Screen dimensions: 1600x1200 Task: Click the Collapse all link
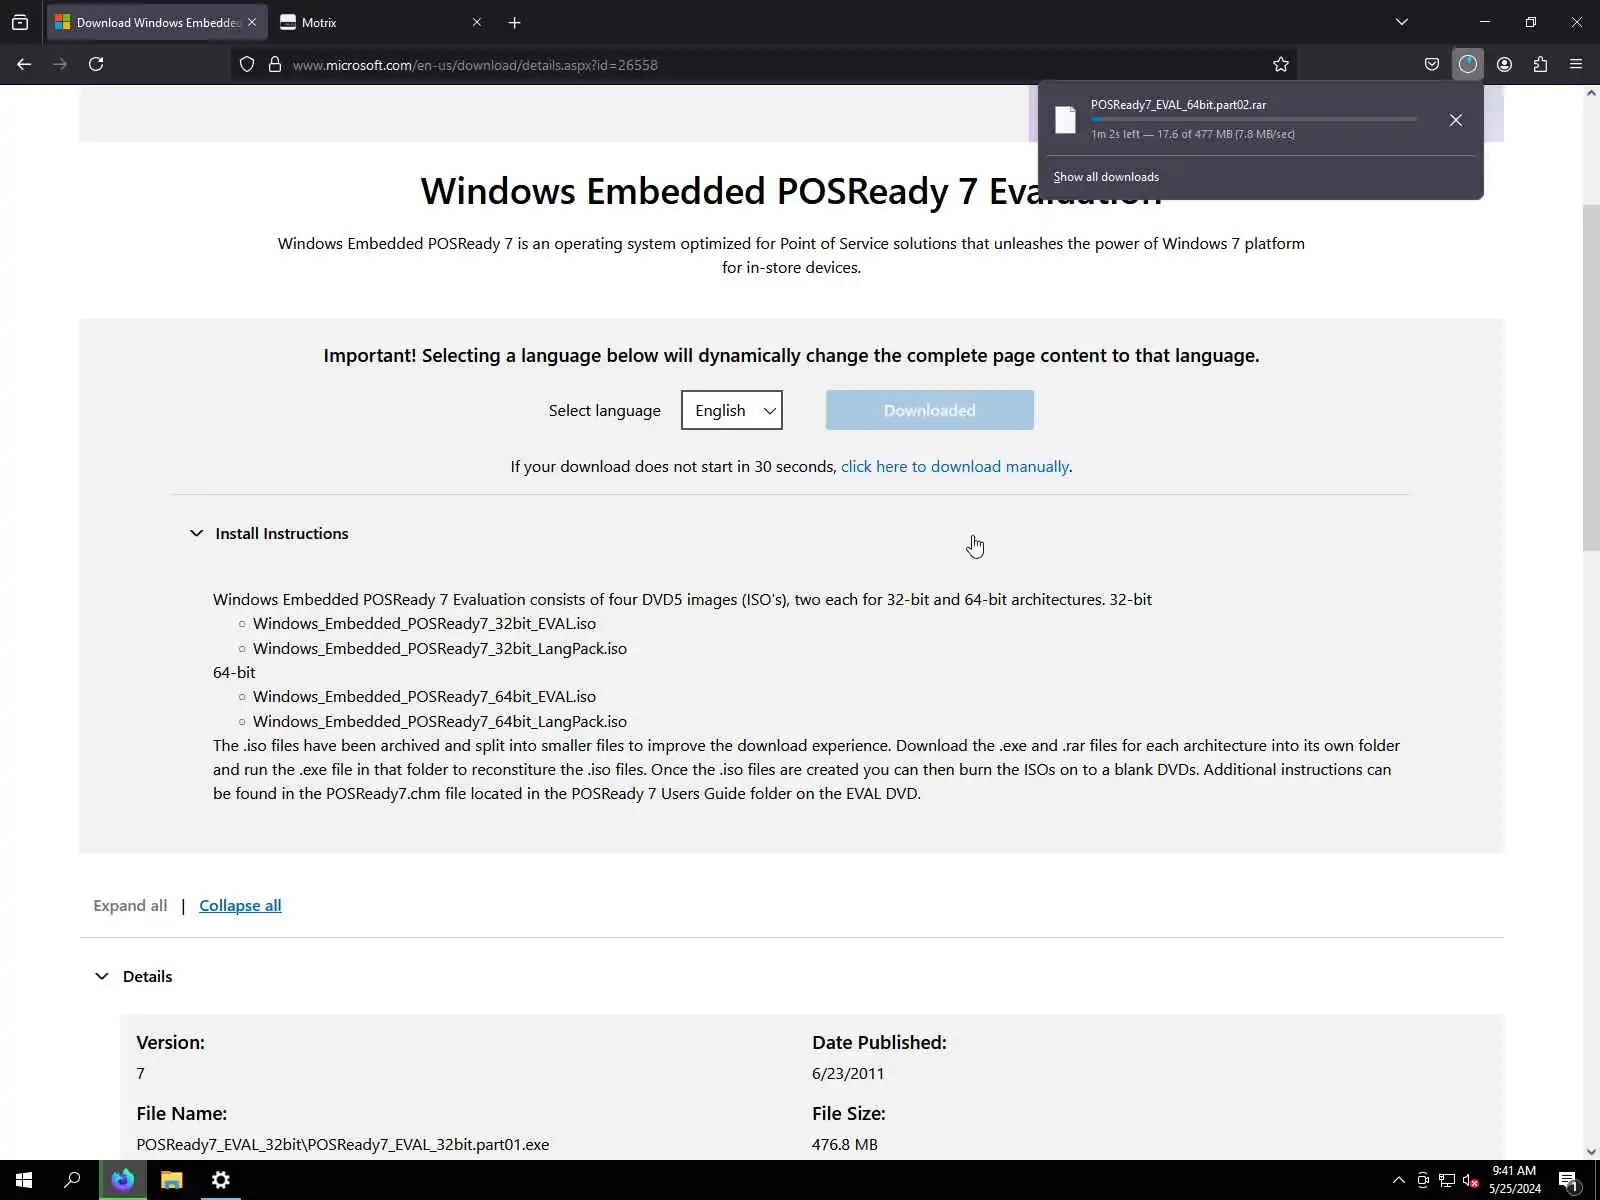[240, 905]
